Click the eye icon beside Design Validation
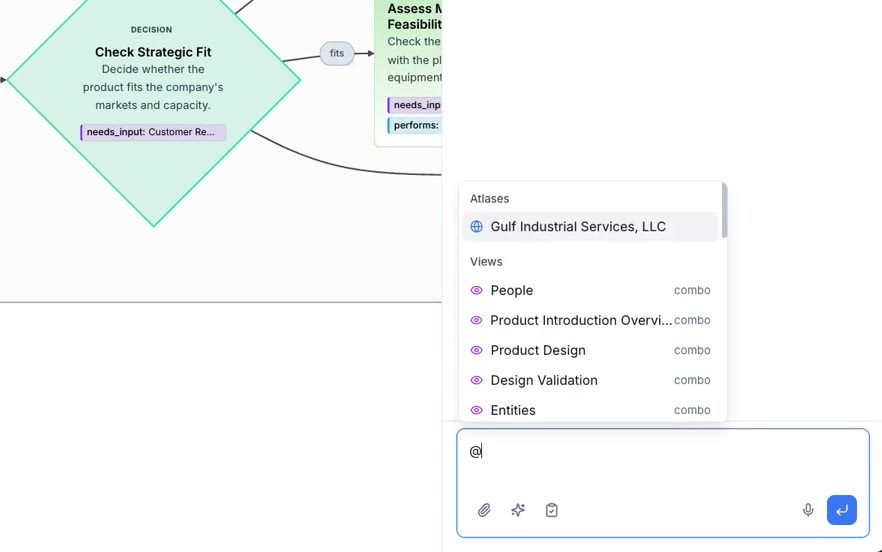Image resolution: width=882 pixels, height=552 pixels. click(x=476, y=380)
